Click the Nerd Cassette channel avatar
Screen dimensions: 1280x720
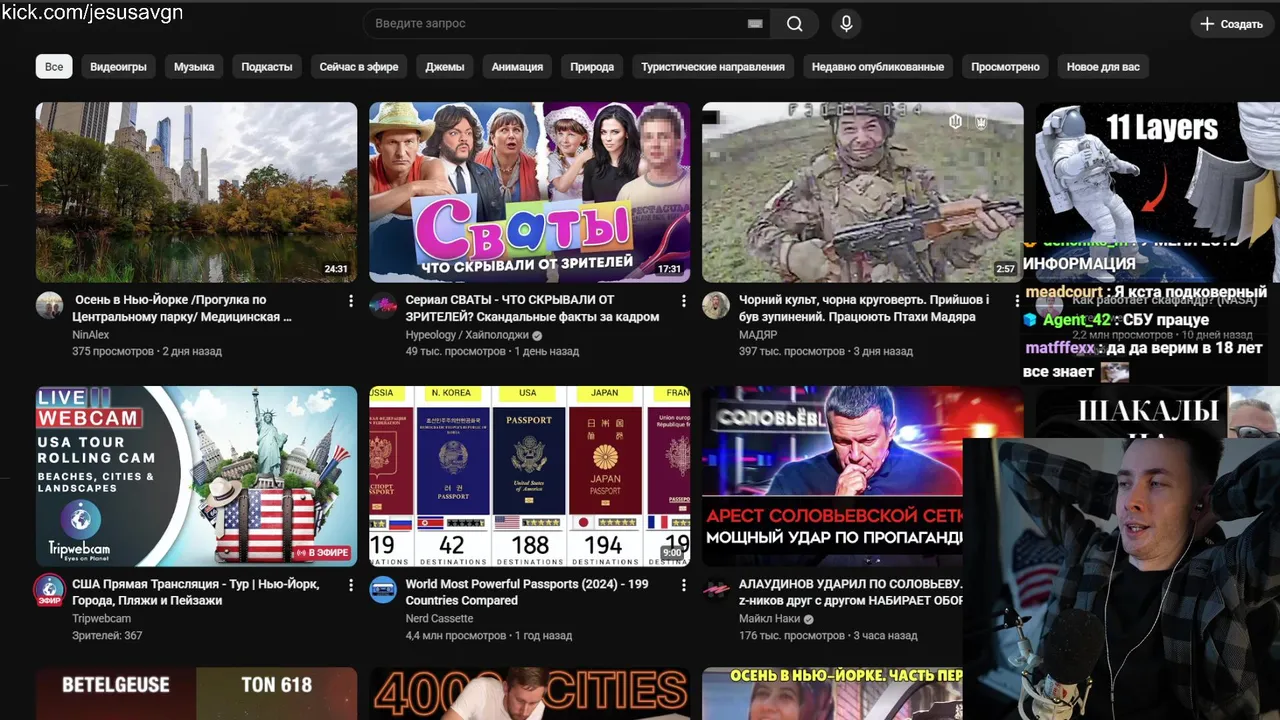(x=382, y=589)
